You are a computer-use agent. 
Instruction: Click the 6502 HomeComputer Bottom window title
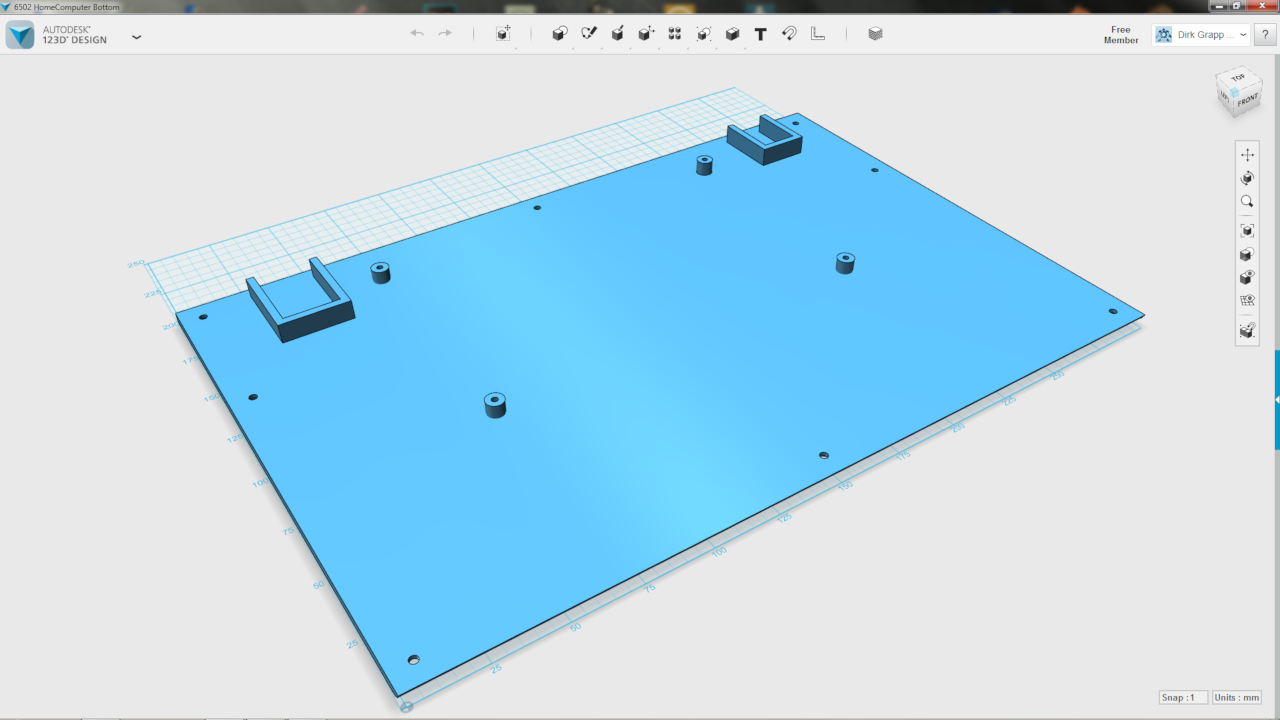pos(66,7)
